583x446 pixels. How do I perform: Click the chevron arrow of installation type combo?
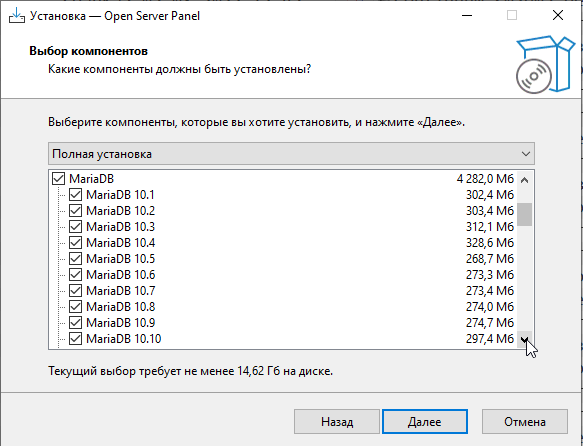[x=525, y=154]
